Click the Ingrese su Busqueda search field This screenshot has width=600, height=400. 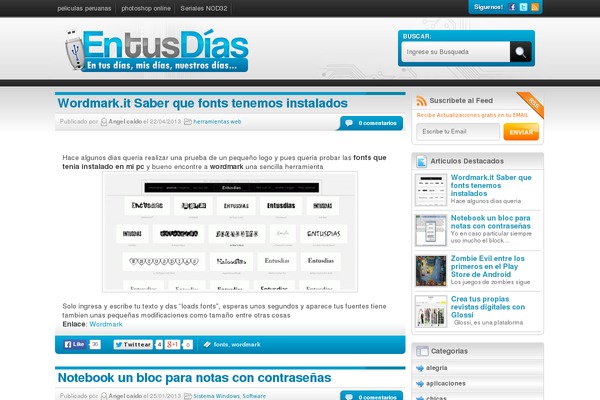pos(456,52)
